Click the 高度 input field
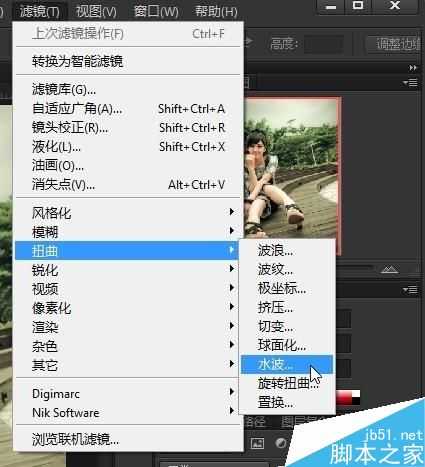Image resolution: width=425 pixels, height=467 pixels. [x=324, y=44]
